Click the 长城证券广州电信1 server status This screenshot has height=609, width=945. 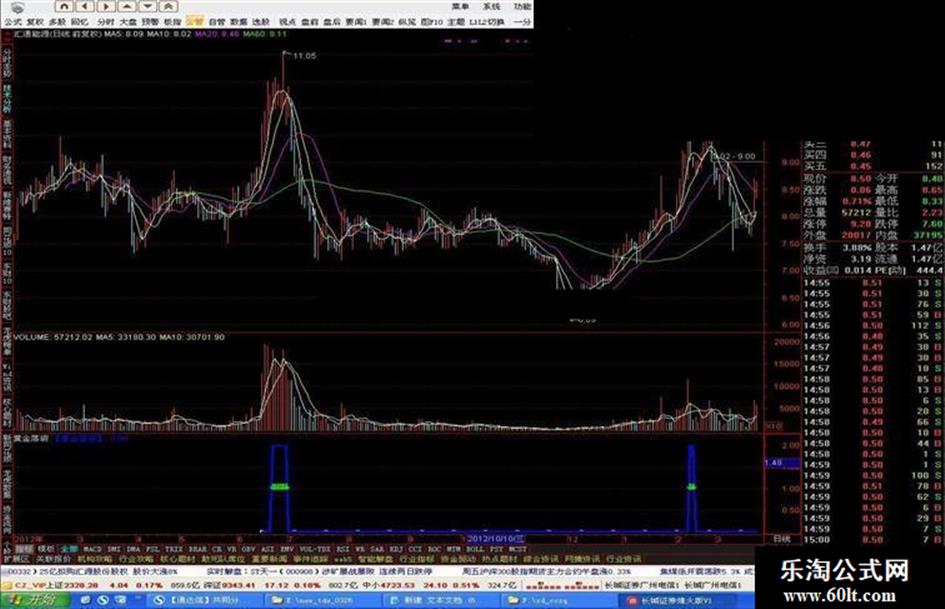pos(642,585)
